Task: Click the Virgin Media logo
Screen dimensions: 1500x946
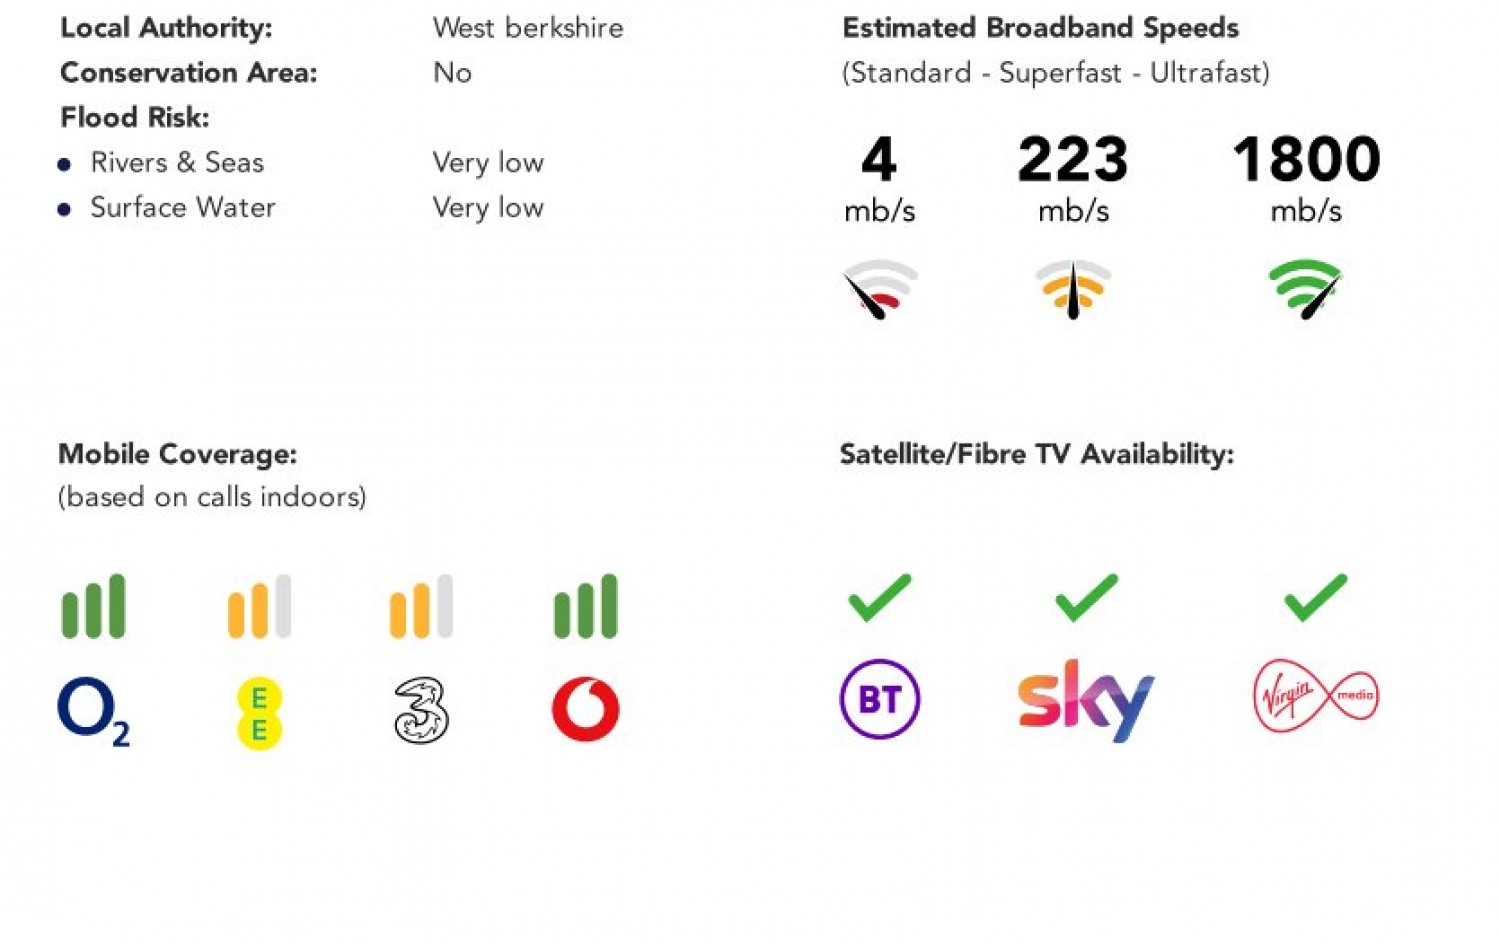Action: click(x=1316, y=696)
